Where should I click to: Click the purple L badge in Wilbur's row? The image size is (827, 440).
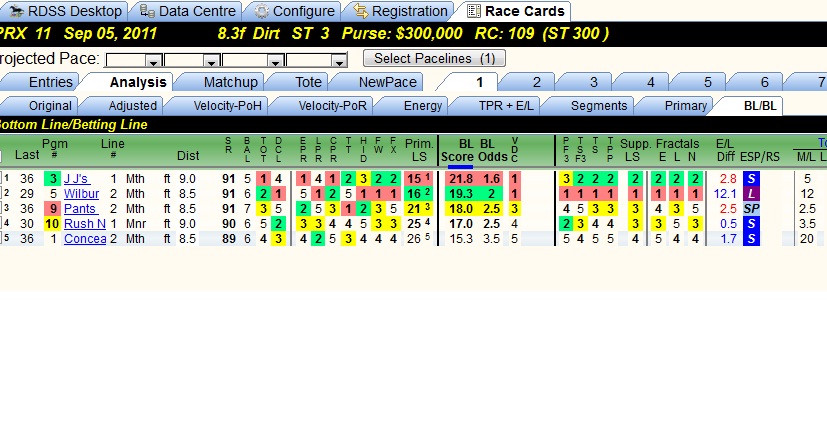pos(752,194)
